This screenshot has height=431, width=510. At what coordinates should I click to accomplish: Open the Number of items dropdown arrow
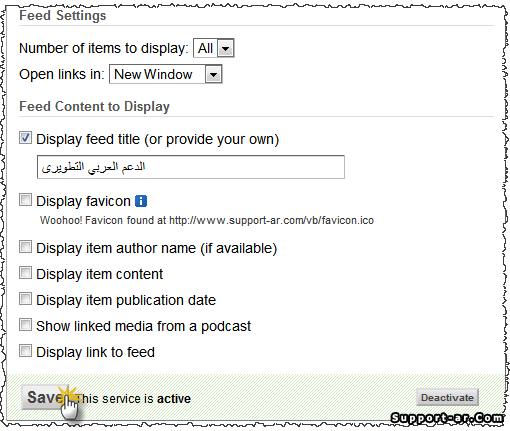pyautogui.click(x=226, y=49)
